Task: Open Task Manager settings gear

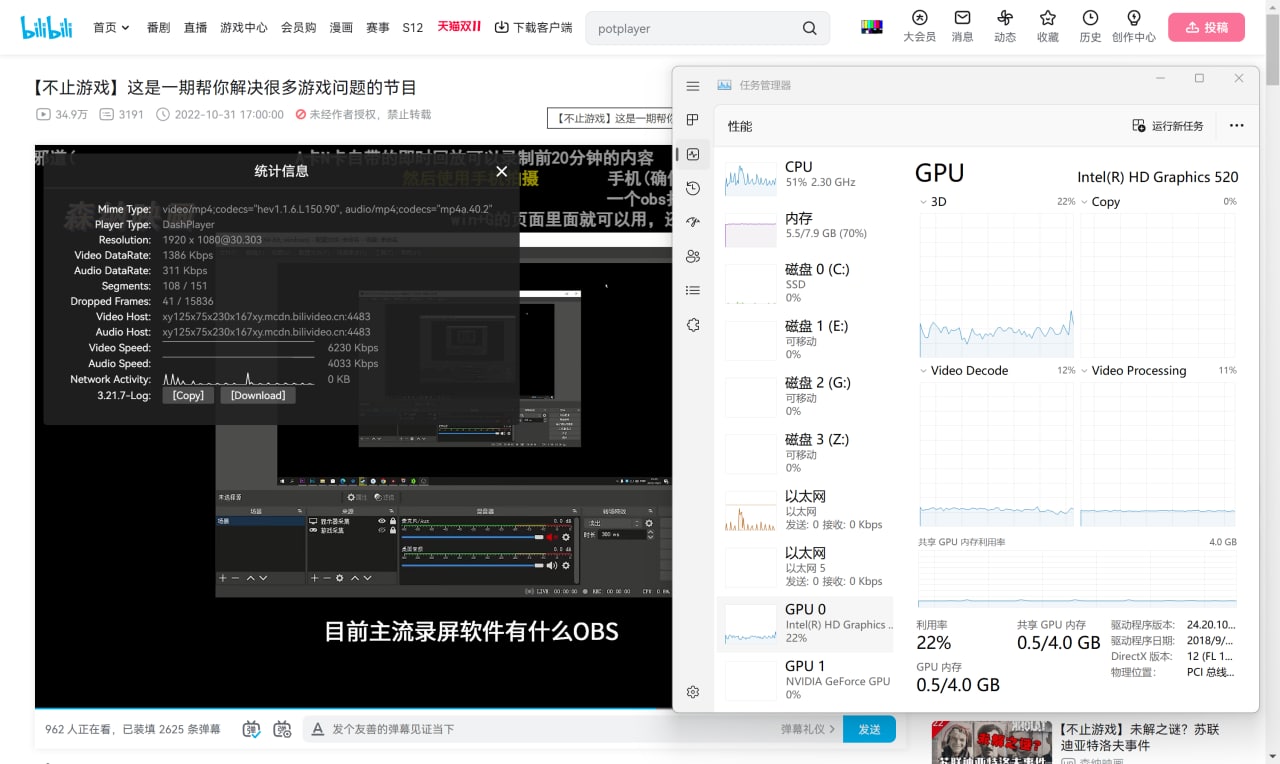Action: [x=693, y=692]
